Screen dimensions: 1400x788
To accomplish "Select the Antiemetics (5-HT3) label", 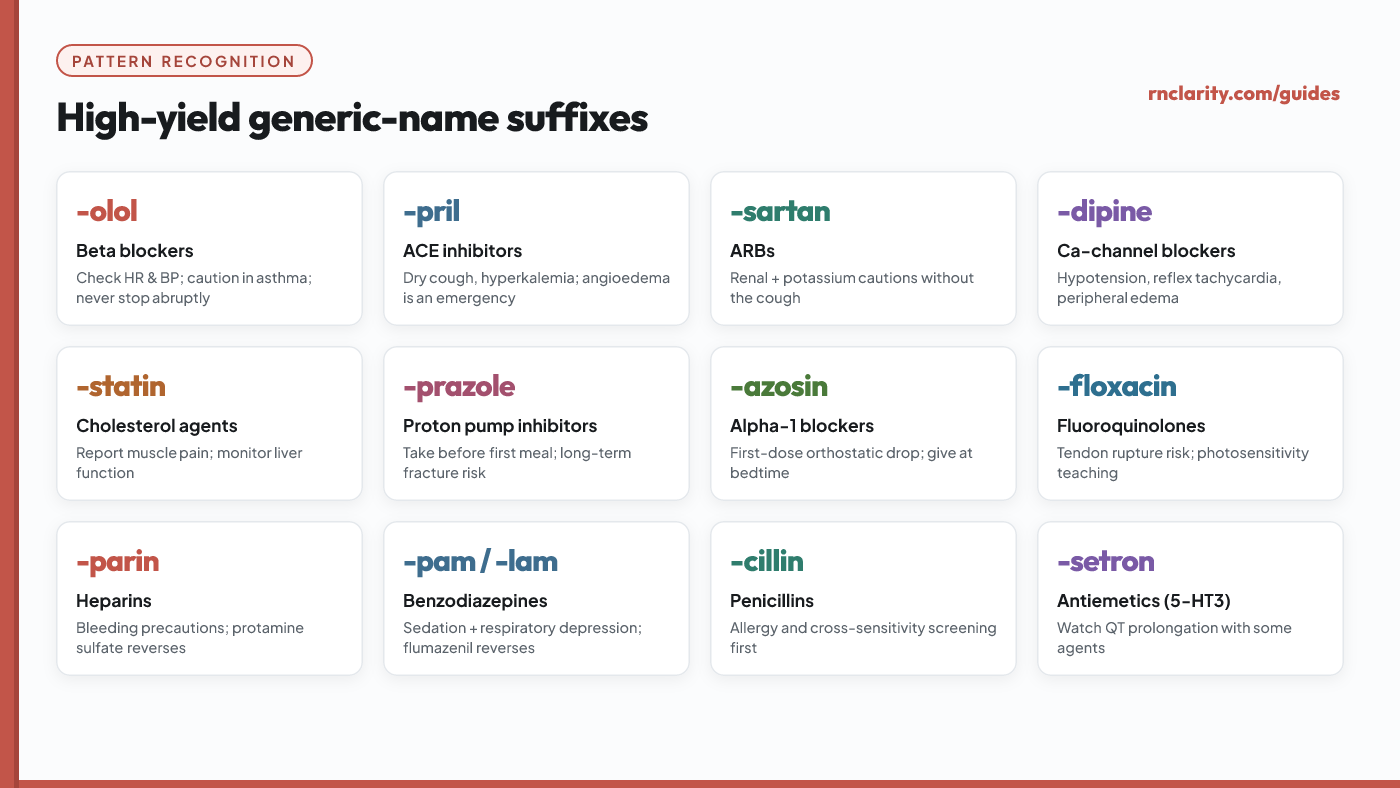I will click(x=1143, y=601).
